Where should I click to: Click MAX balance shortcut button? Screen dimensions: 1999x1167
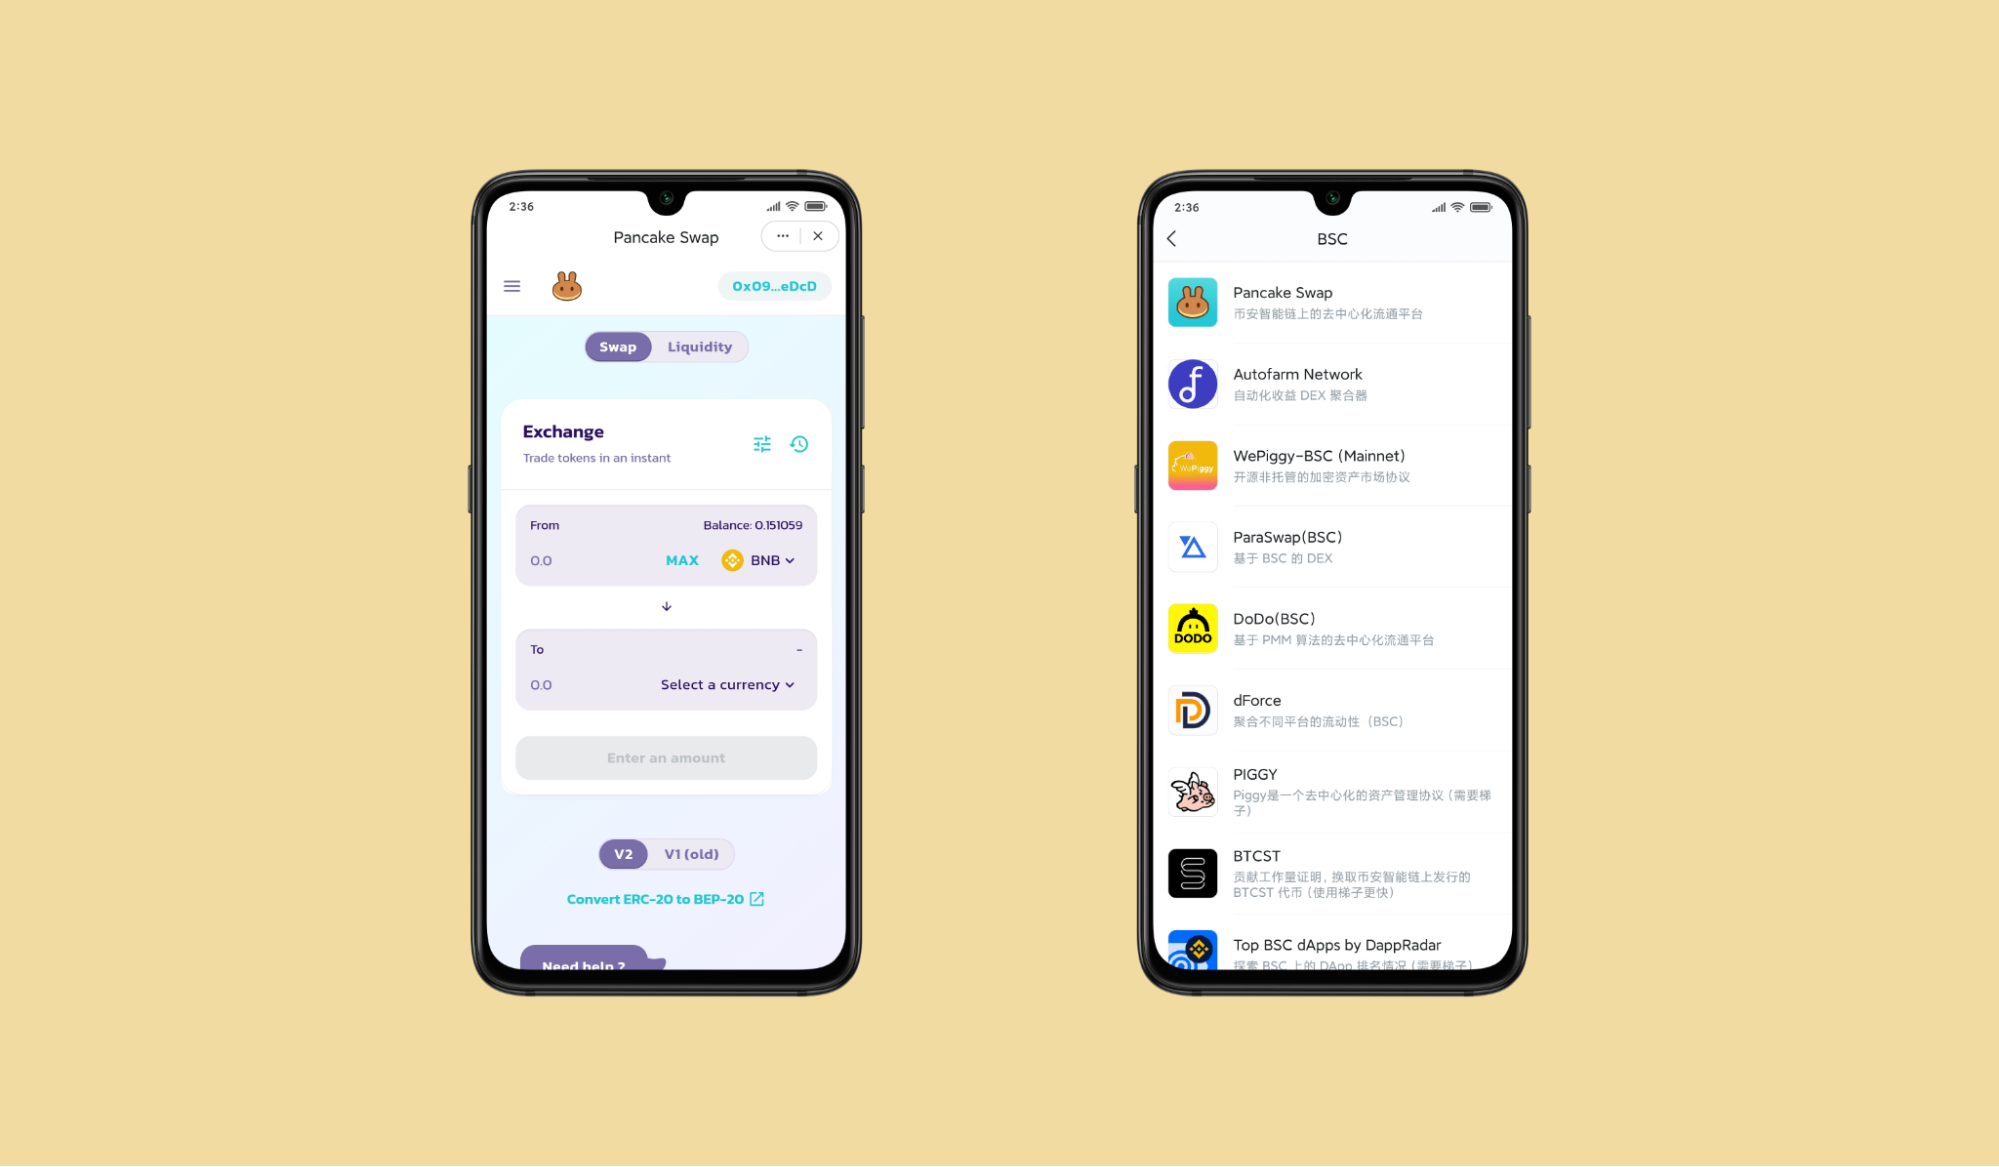pyautogui.click(x=681, y=560)
